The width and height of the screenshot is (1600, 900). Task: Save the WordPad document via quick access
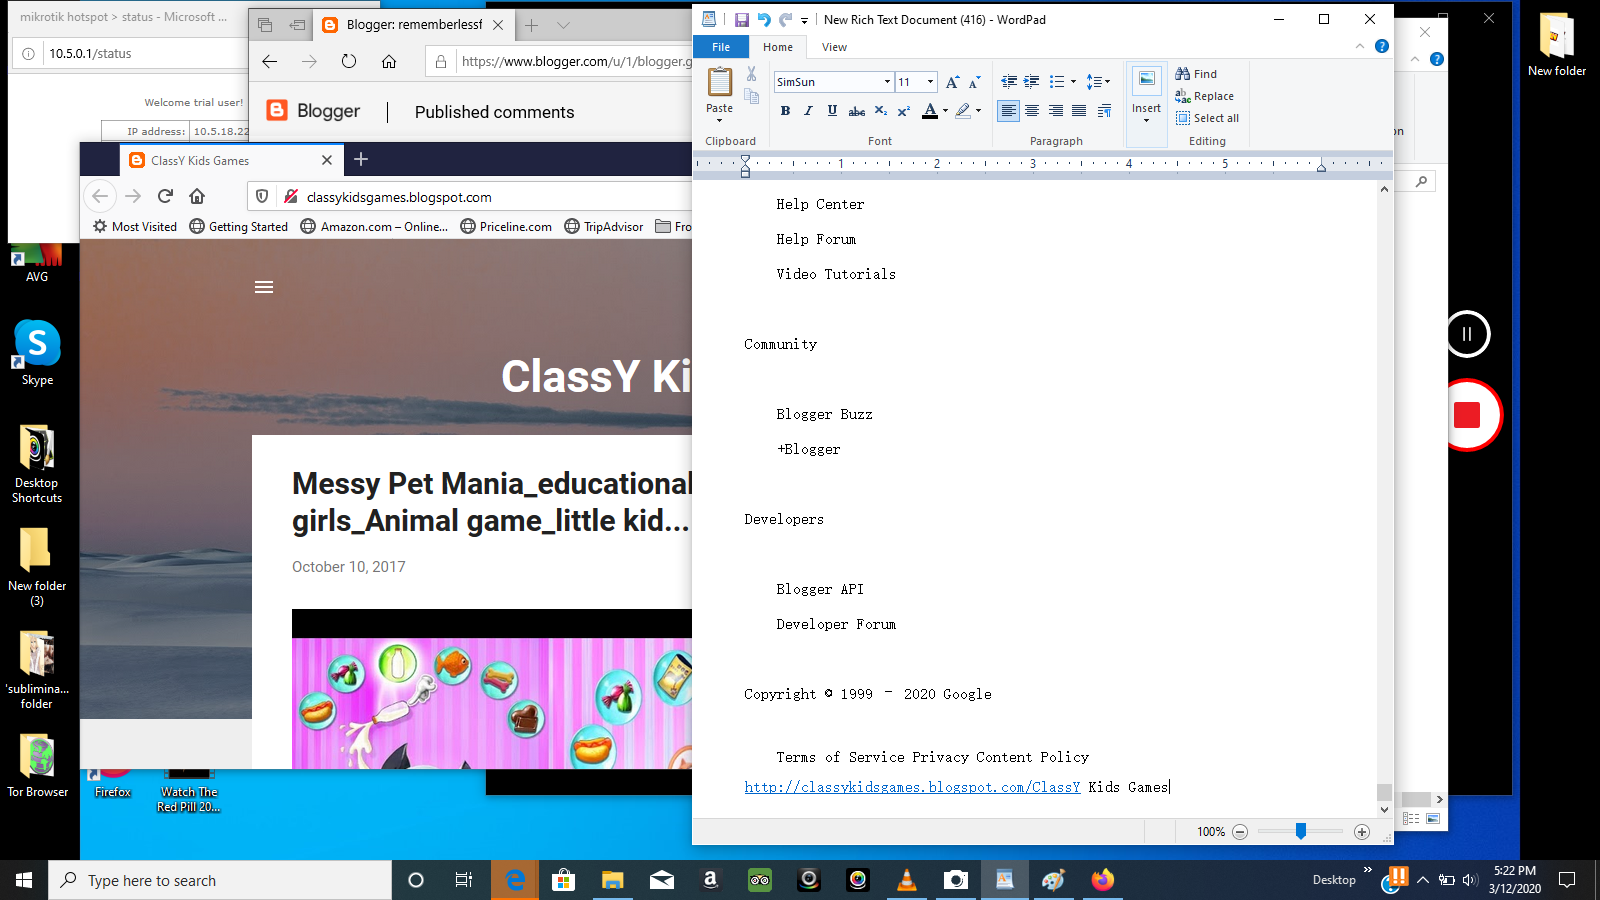tap(741, 19)
